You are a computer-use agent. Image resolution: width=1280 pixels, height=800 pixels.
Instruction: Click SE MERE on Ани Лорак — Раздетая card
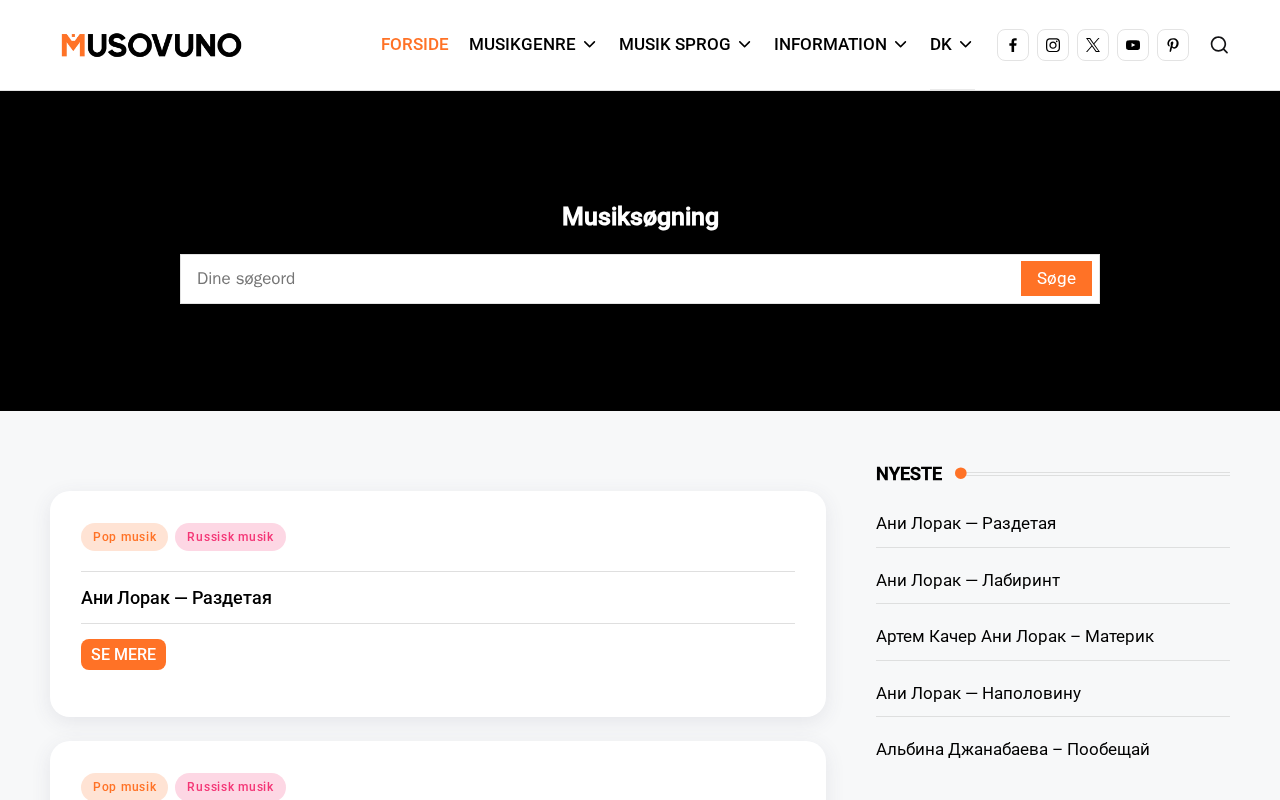[x=123, y=655]
